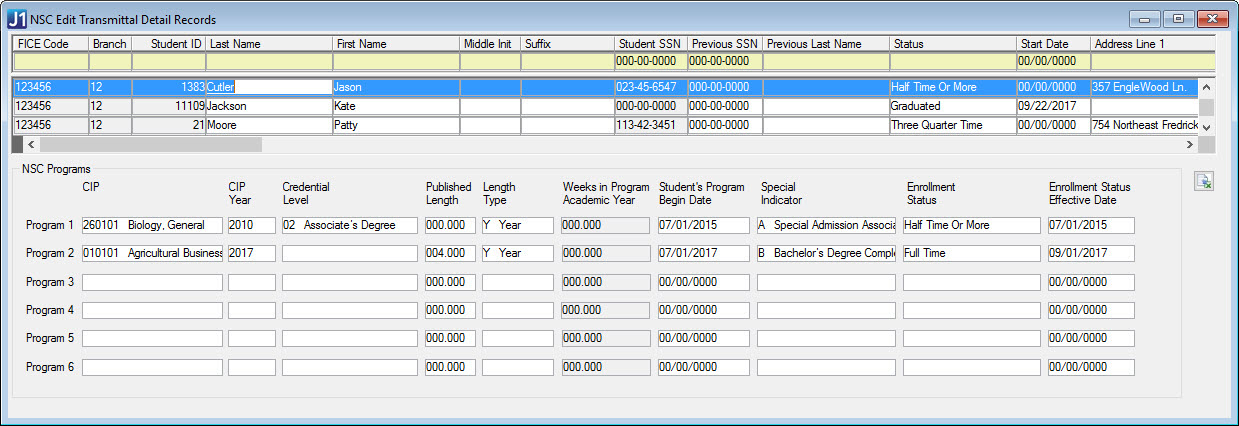Click the Export to Excel icon

point(1204,182)
